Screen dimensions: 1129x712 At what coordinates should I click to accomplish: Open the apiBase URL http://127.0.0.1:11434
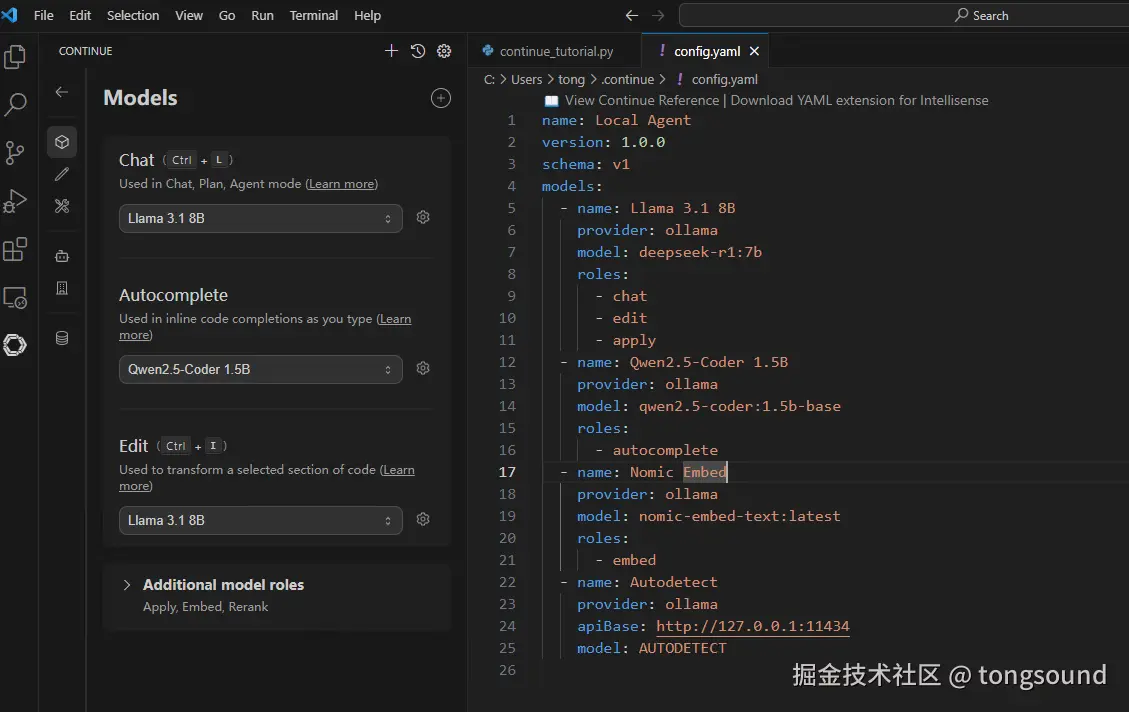[752, 626]
